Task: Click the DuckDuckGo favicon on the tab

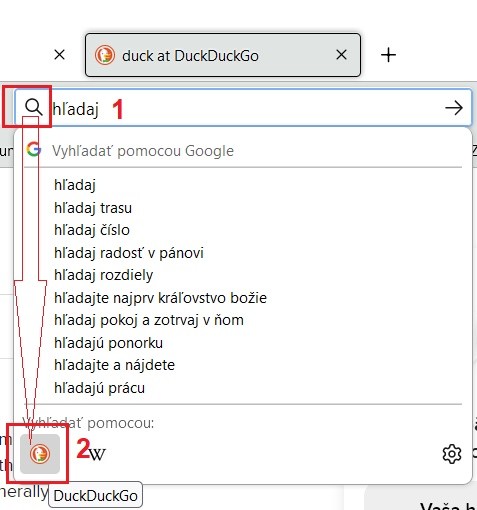Action: coord(105,55)
